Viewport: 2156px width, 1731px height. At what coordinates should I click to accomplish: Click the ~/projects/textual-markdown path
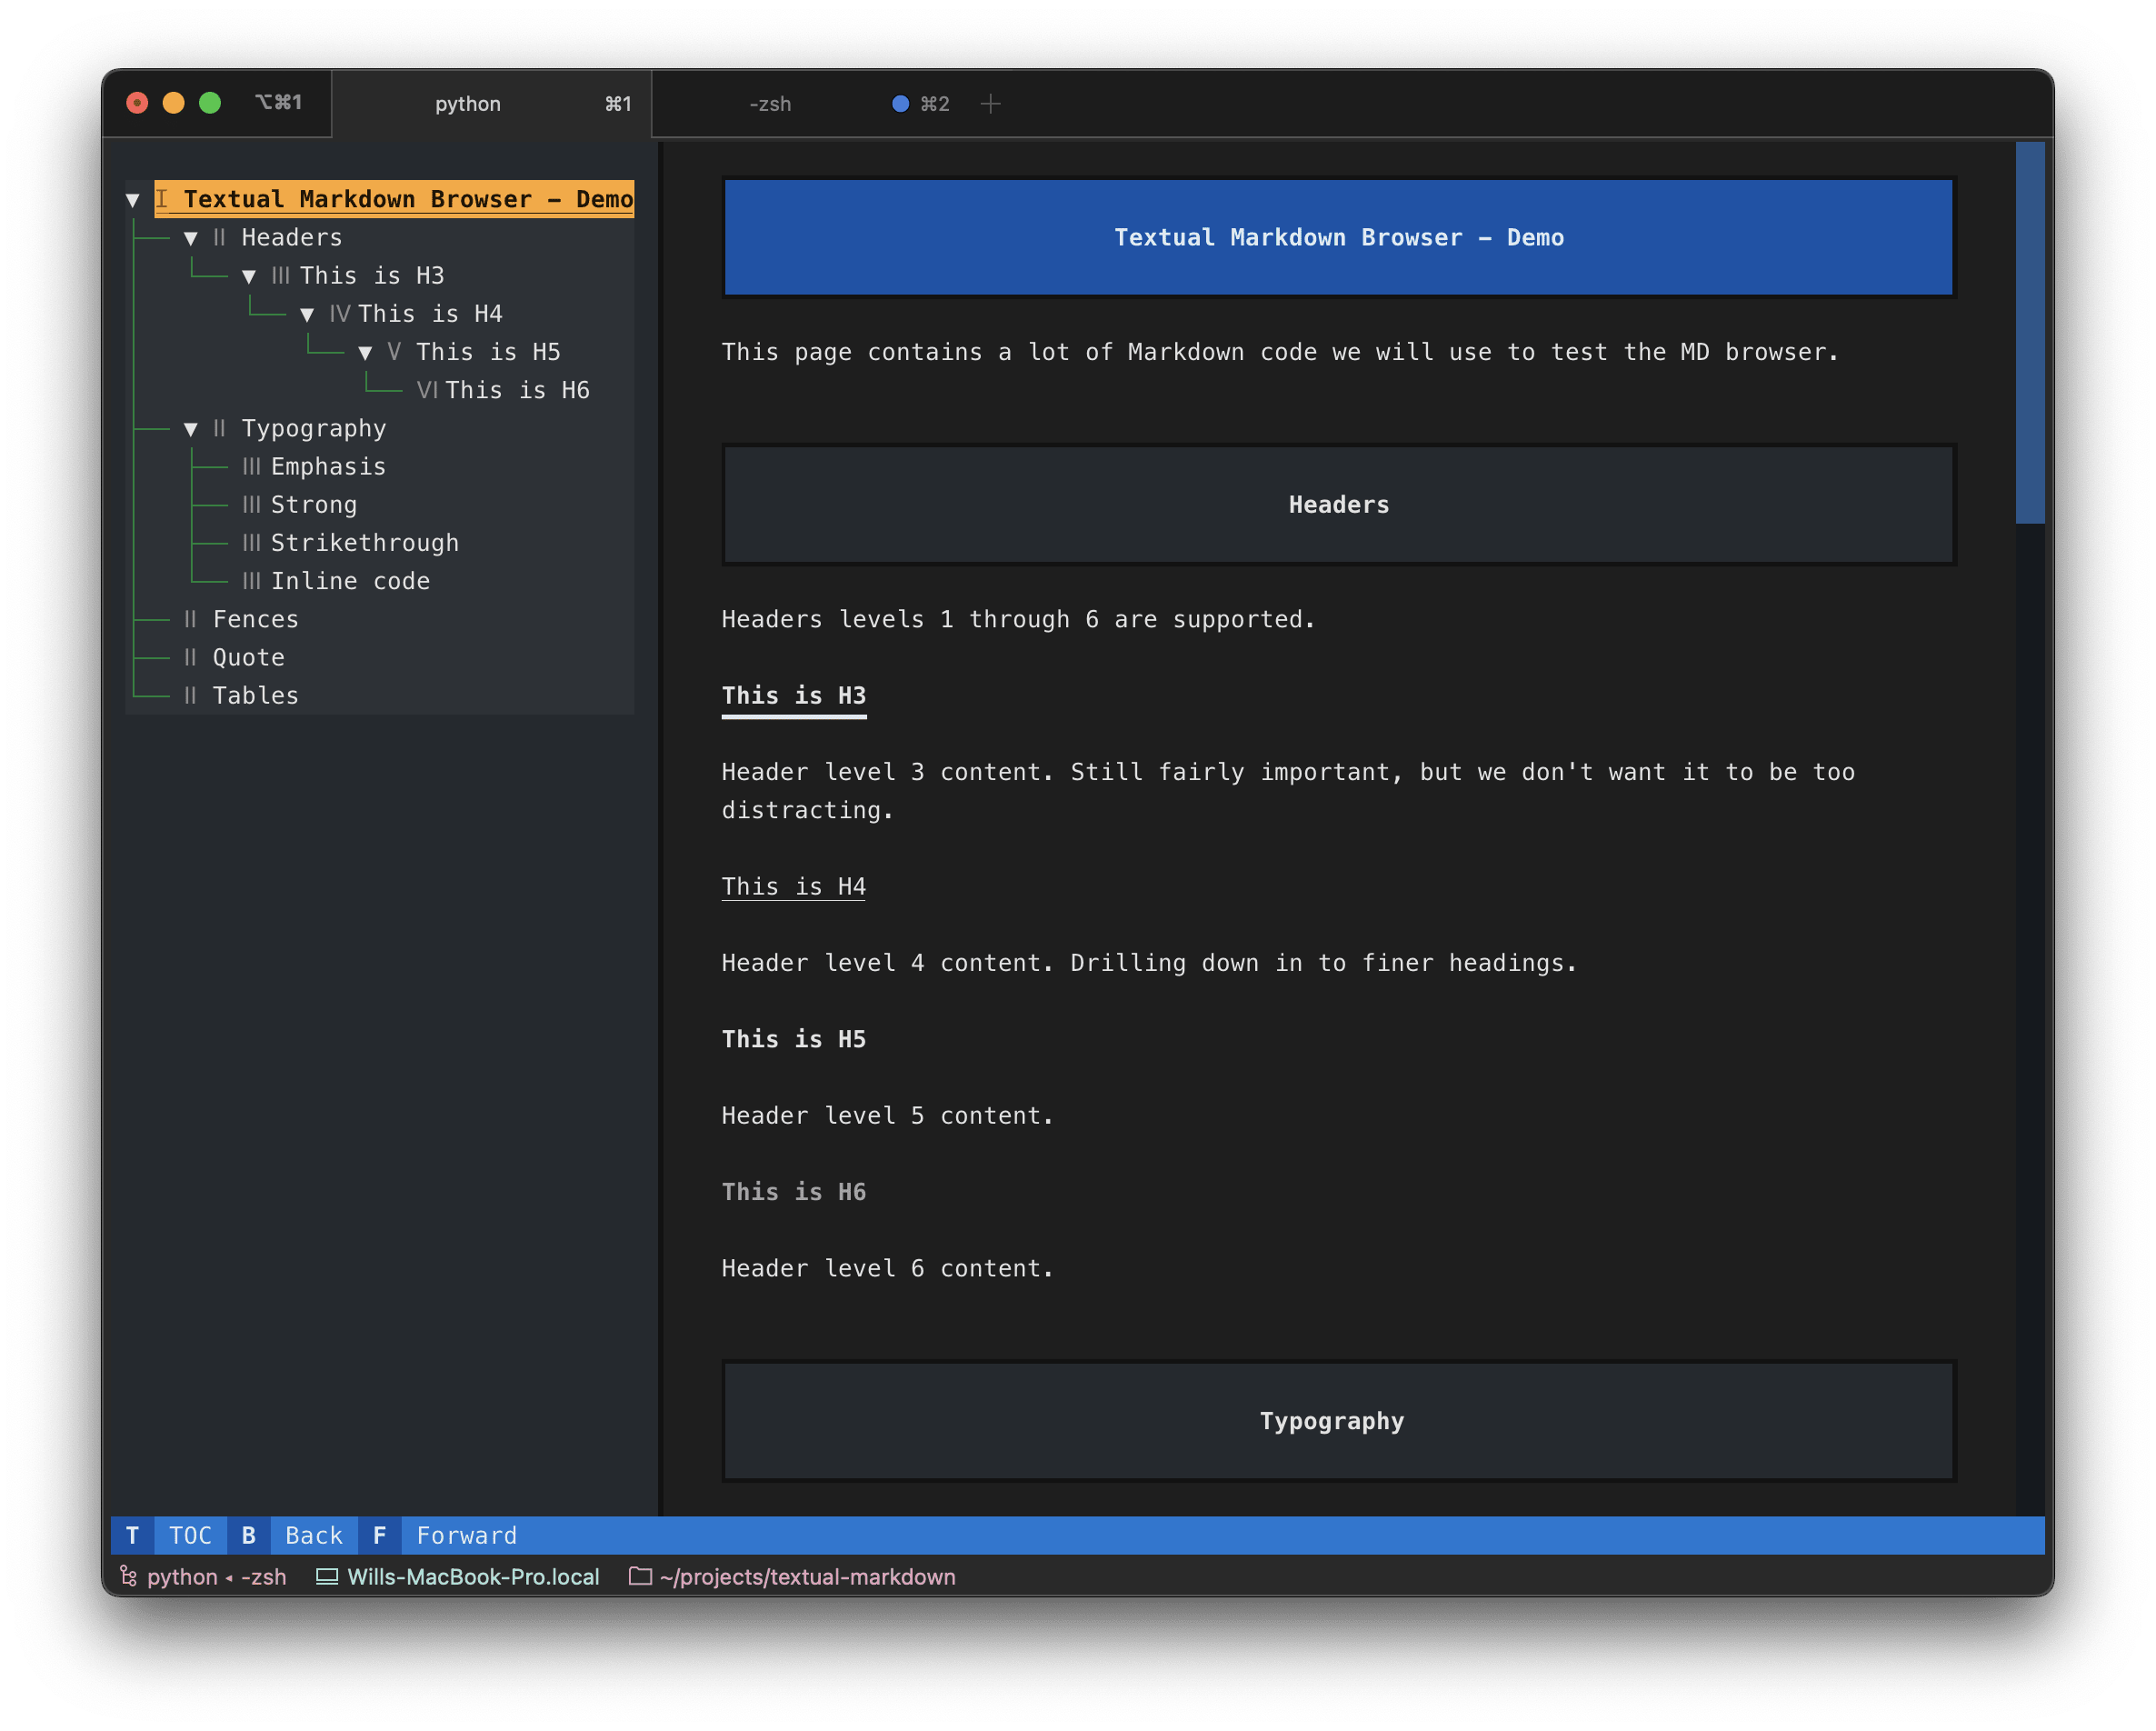[807, 1577]
